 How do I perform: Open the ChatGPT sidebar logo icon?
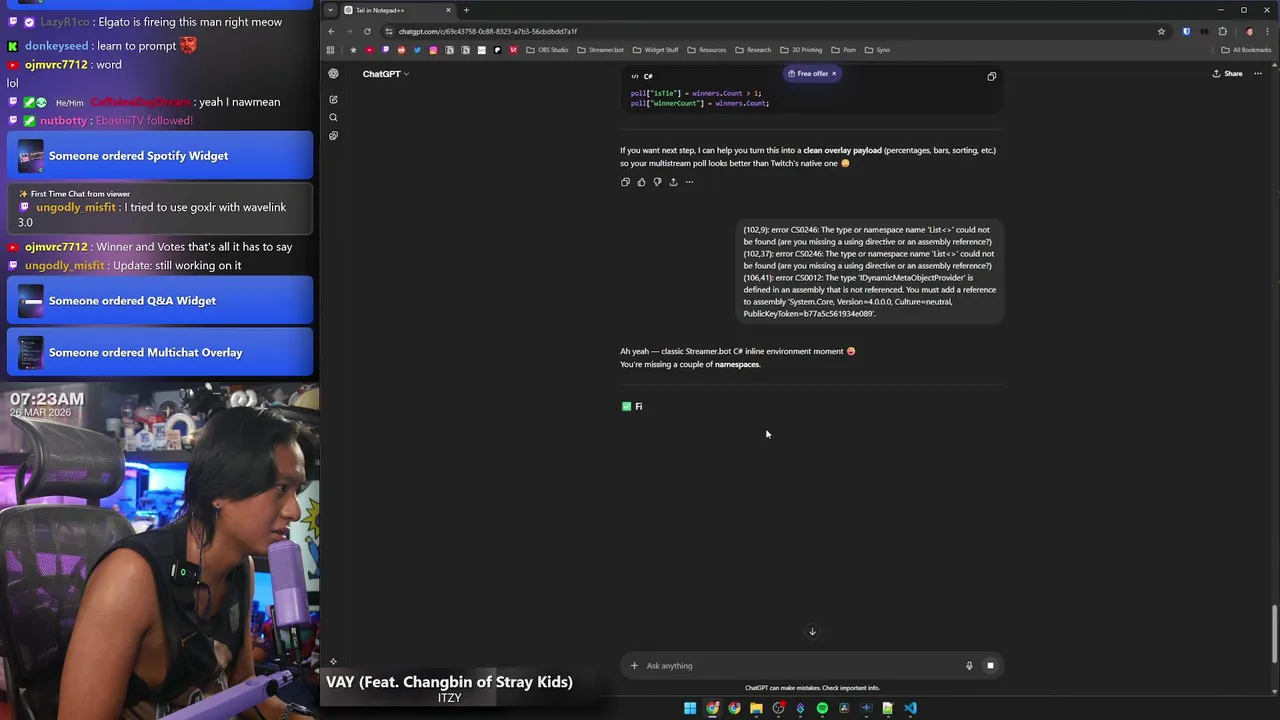point(333,73)
